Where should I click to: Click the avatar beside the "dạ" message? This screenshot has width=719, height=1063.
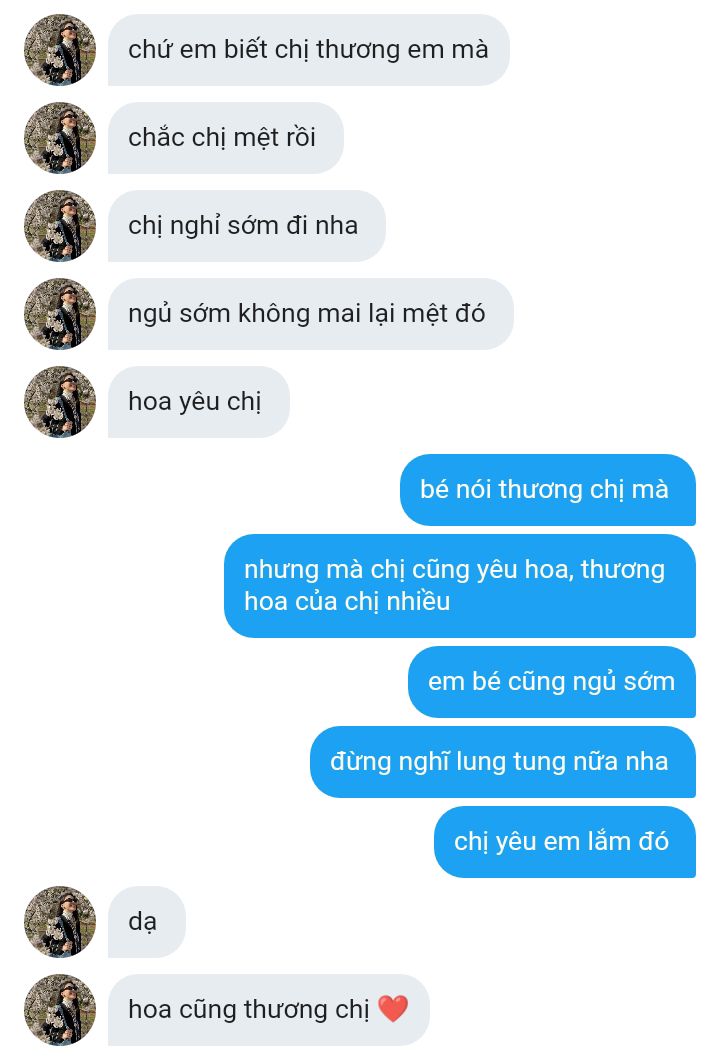(x=60, y=922)
